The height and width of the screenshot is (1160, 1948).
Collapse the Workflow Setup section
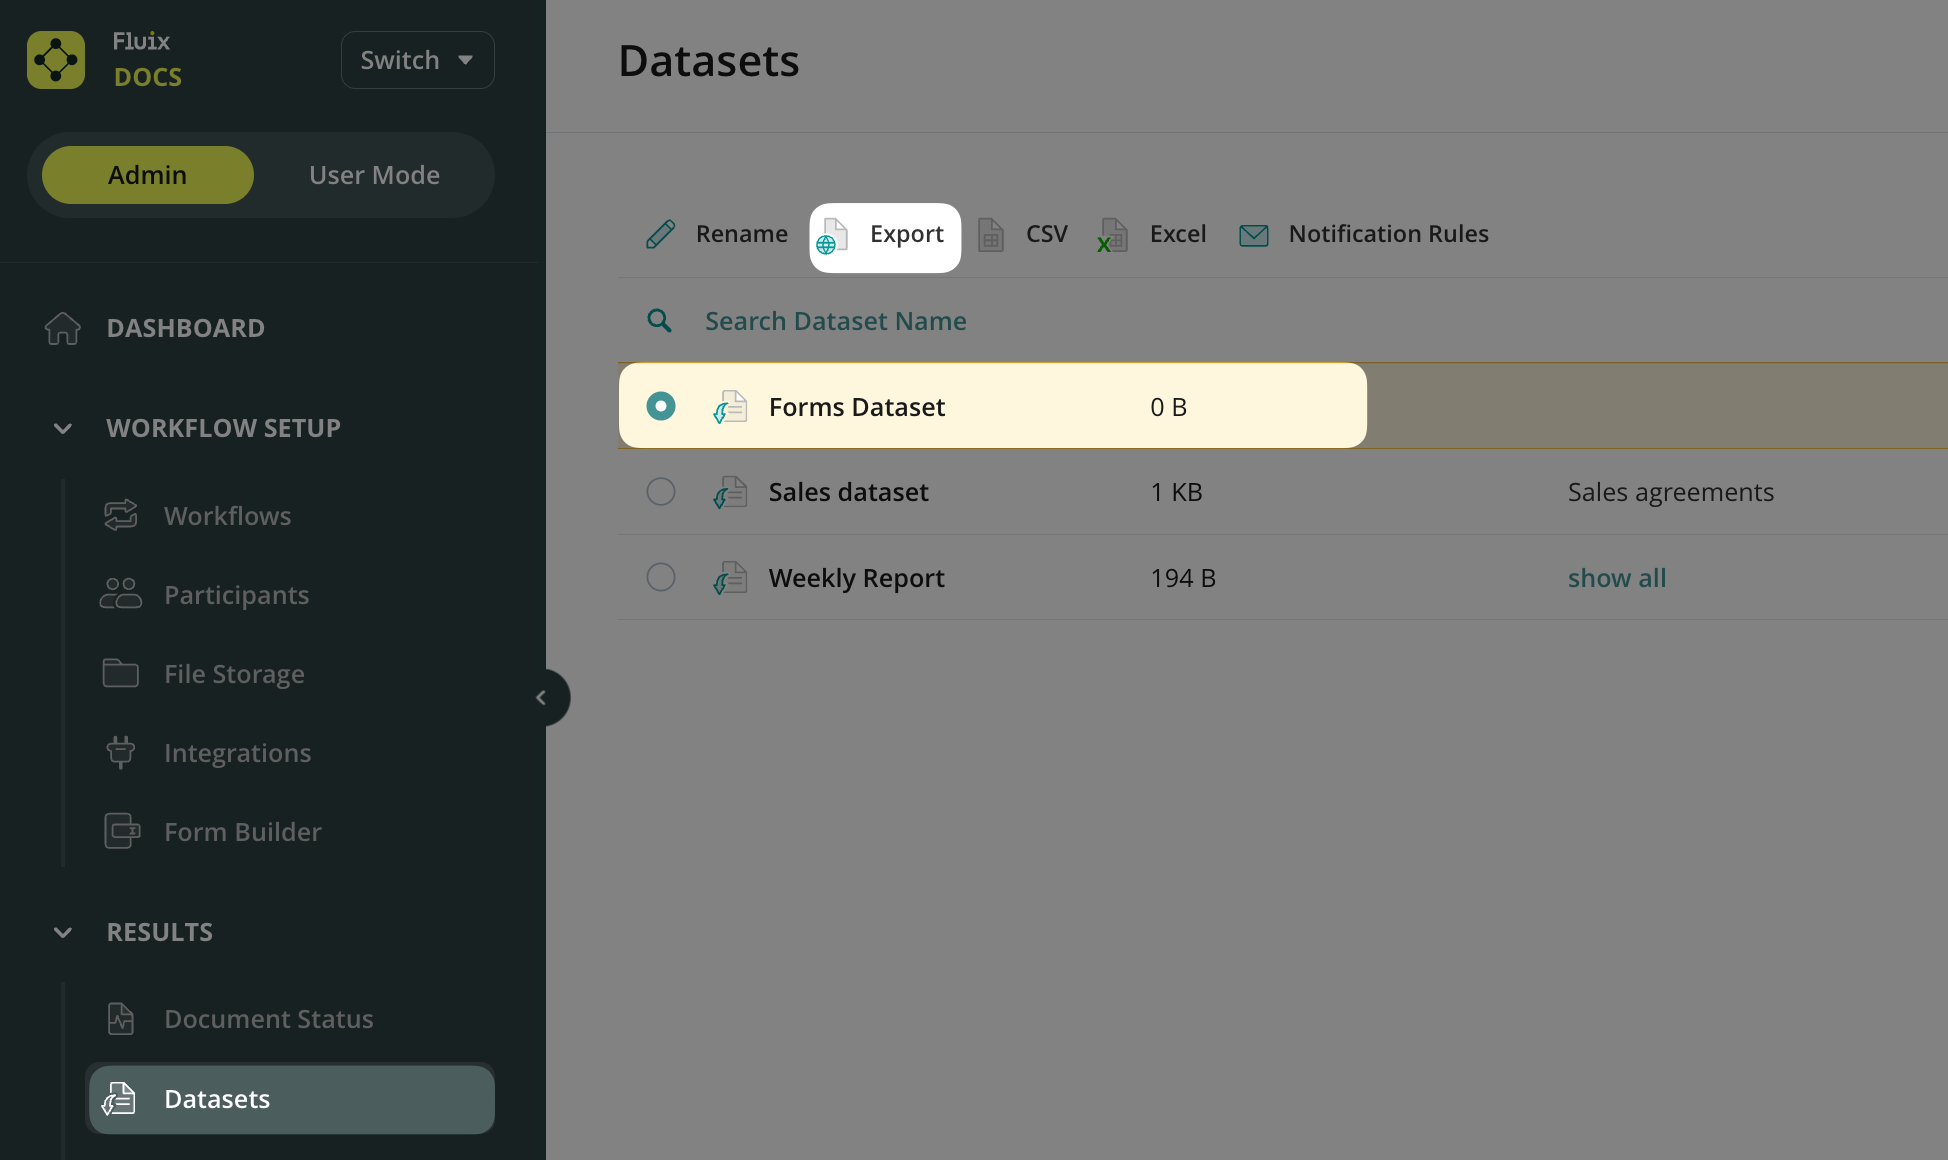click(62, 429)
